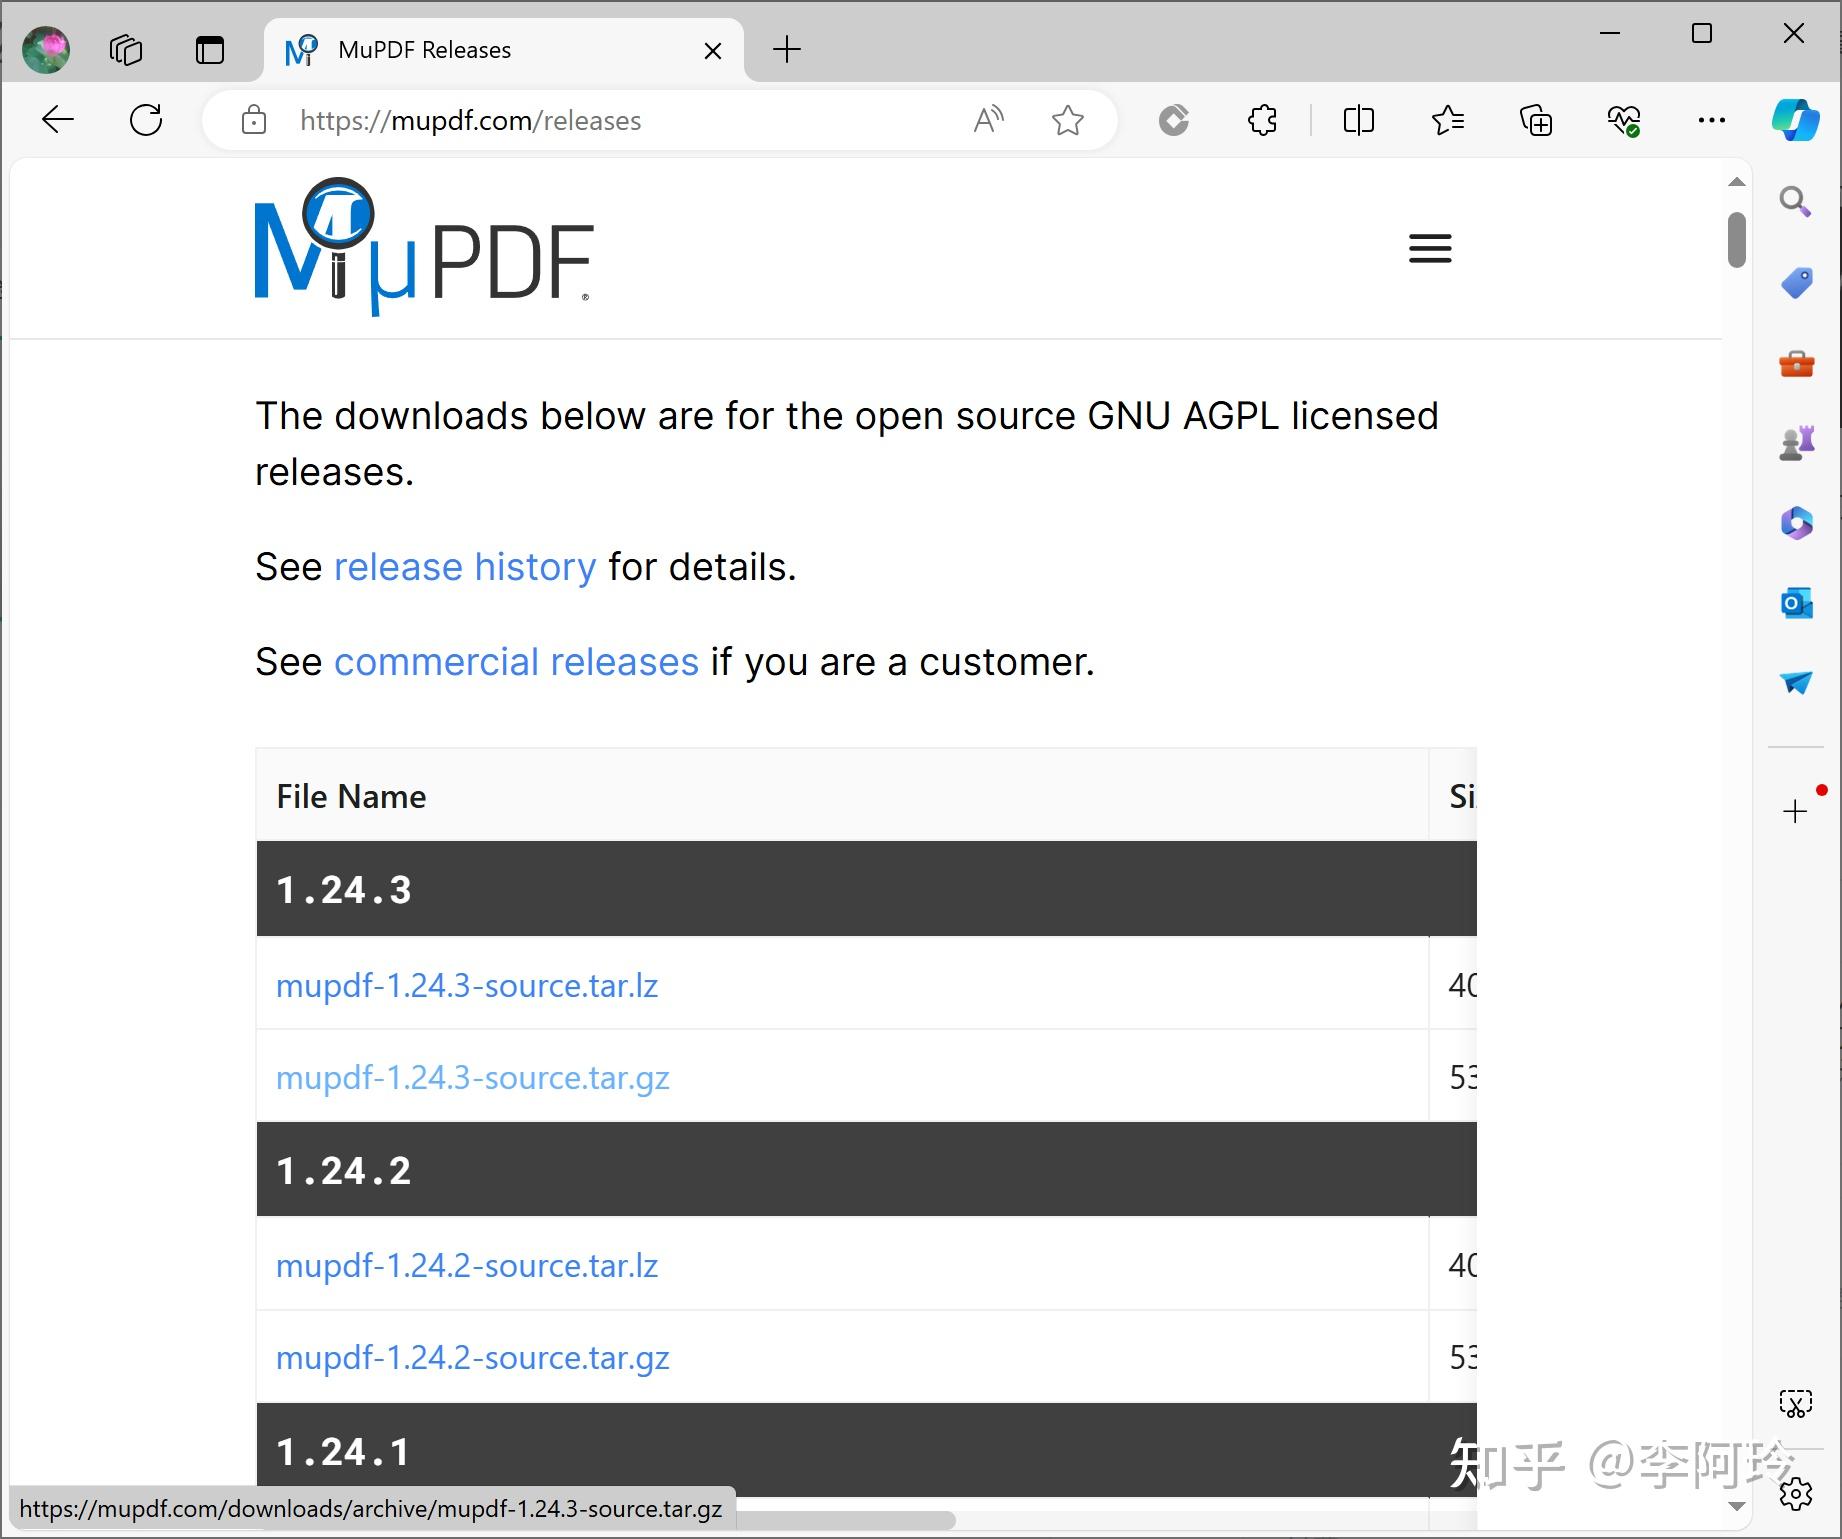Add current page to favorites with star

pos(1068,120)
